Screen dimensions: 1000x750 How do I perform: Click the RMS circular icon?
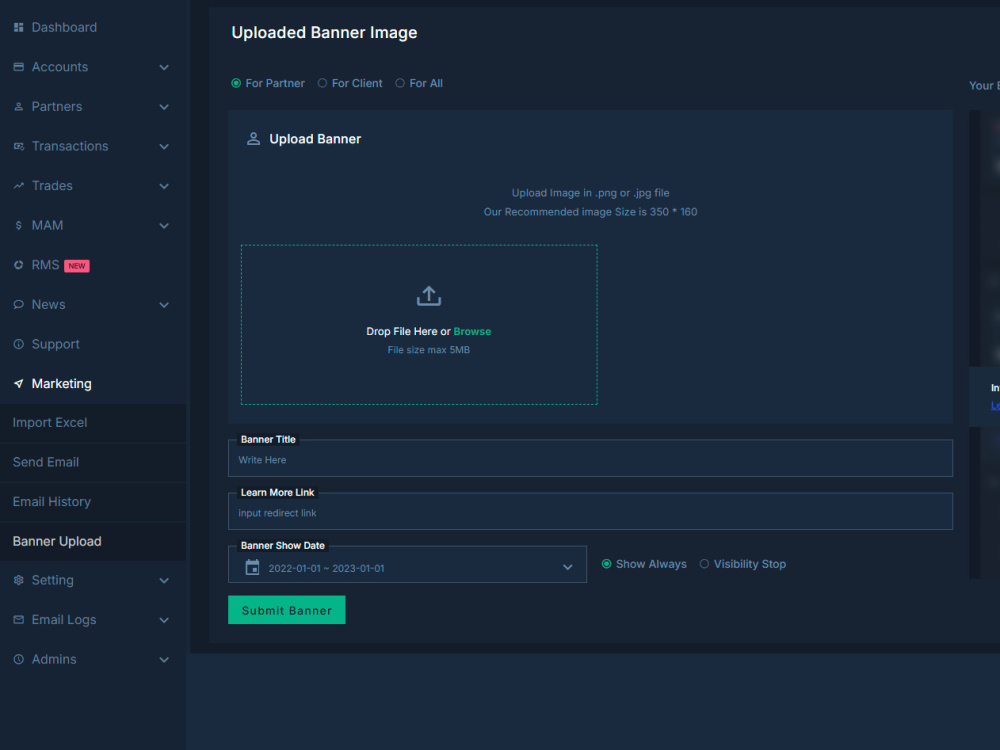(18, 265)
